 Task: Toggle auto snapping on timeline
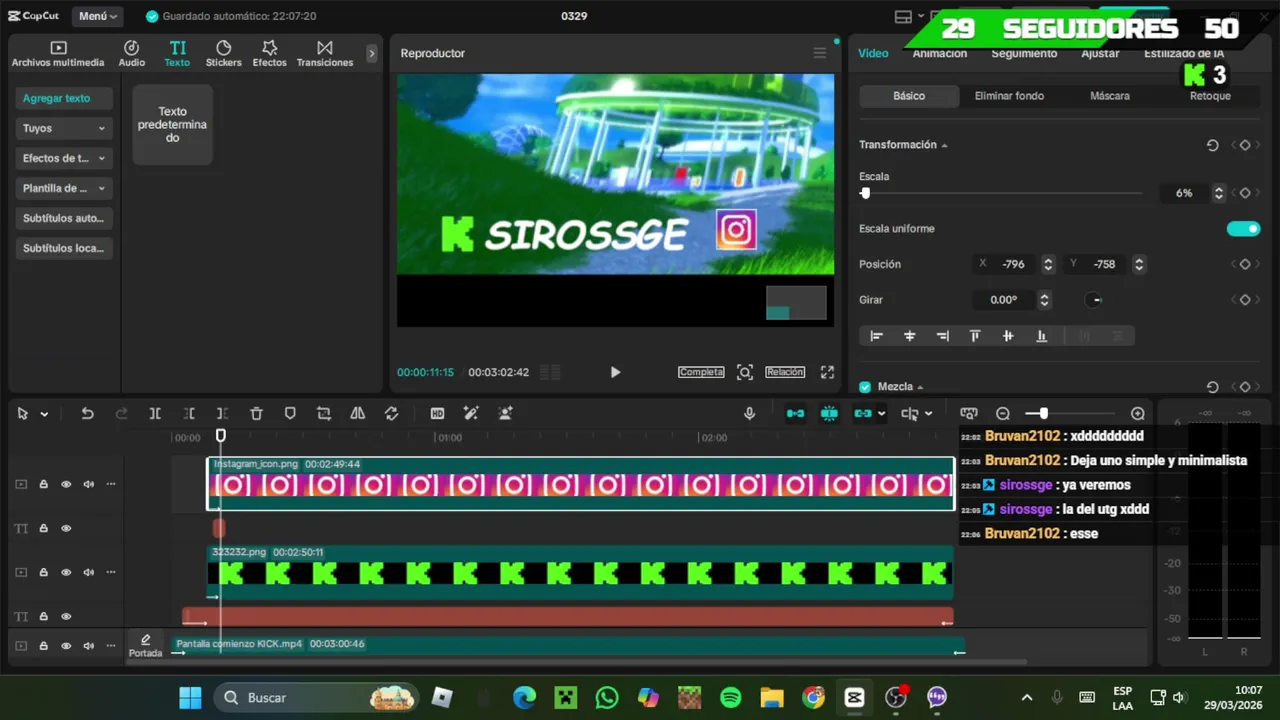click(829, 413)
